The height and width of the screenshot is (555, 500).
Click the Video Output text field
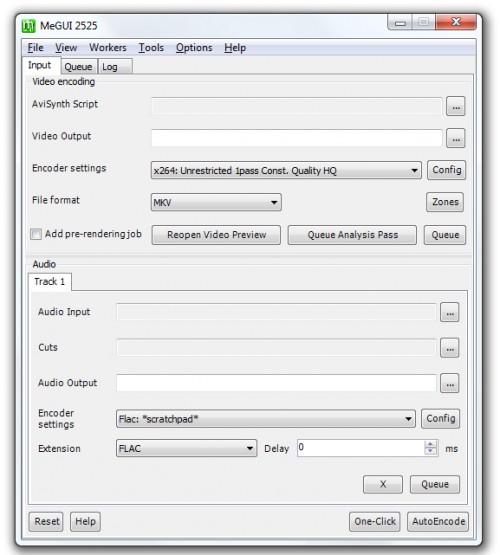(x=297, y=138)
